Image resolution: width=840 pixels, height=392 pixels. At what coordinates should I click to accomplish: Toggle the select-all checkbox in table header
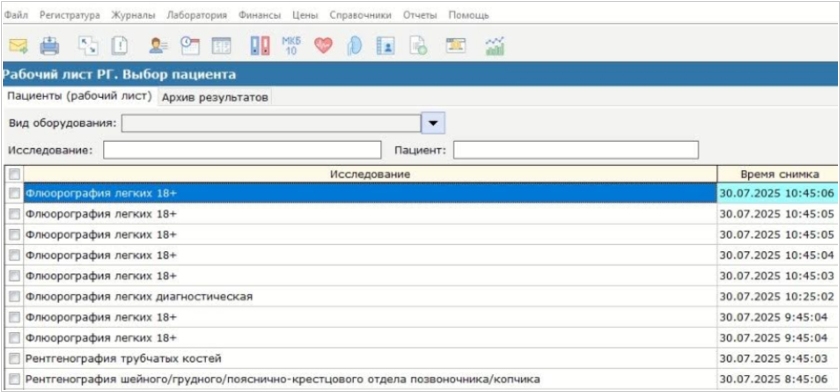(14, 174)
